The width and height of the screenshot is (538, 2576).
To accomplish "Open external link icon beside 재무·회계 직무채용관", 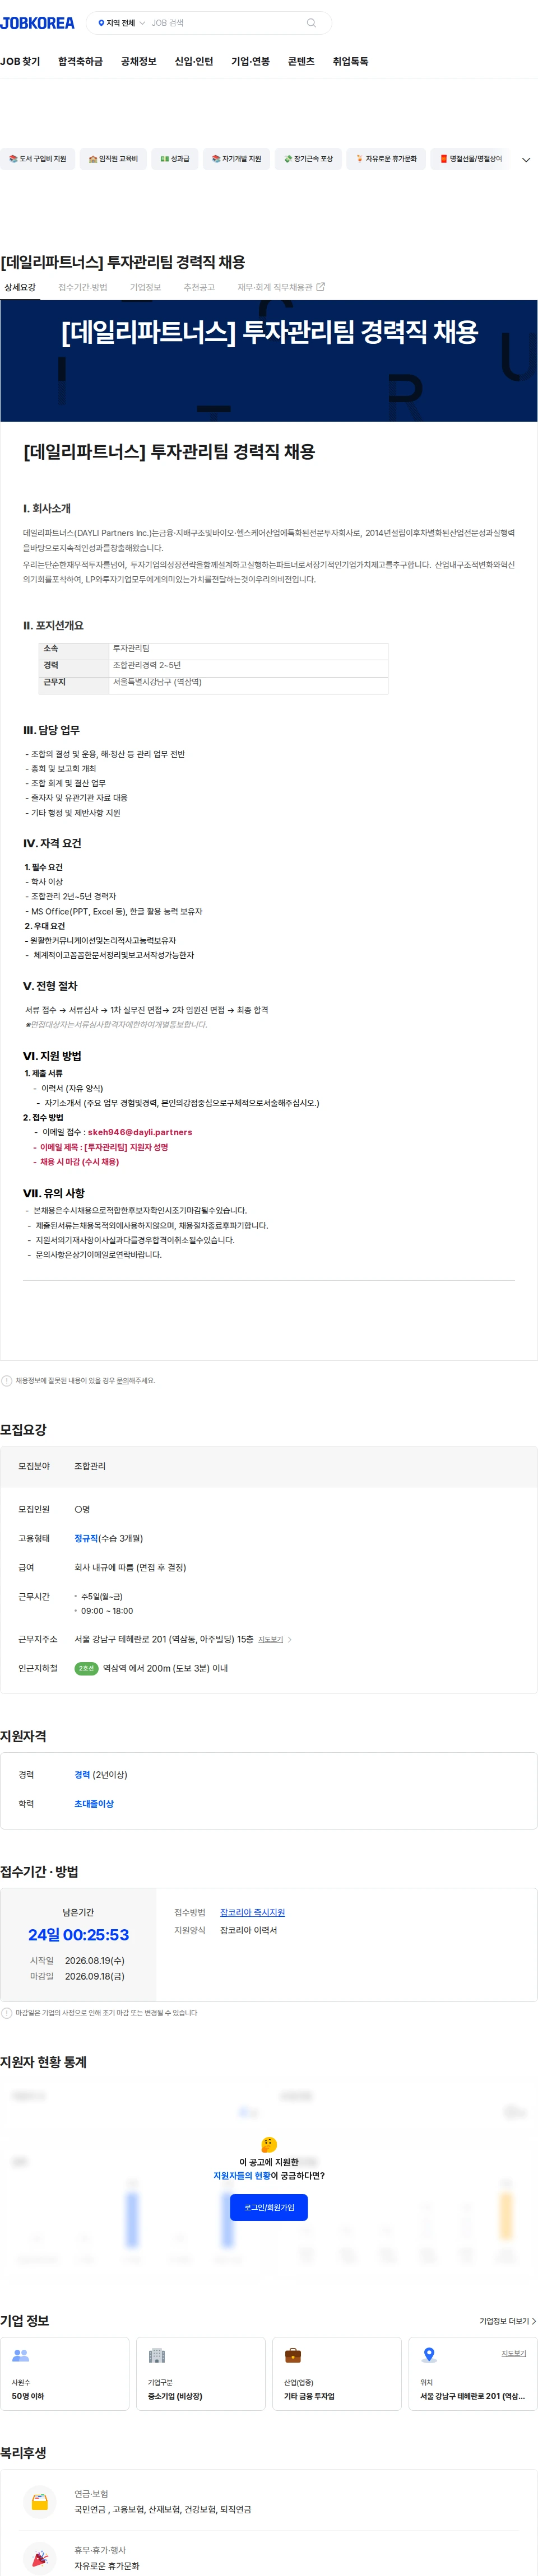I will point(320,288).
